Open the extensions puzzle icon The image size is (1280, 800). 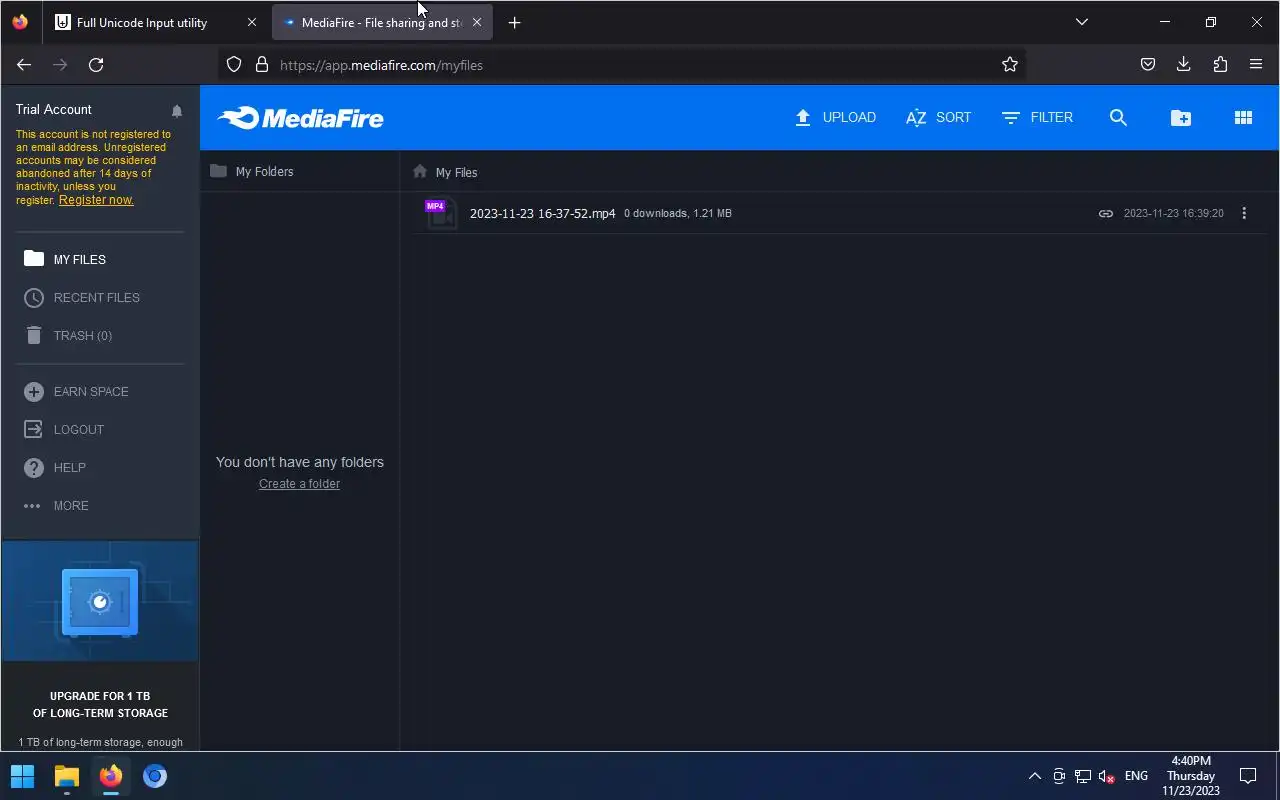(x=1220, y=64)
